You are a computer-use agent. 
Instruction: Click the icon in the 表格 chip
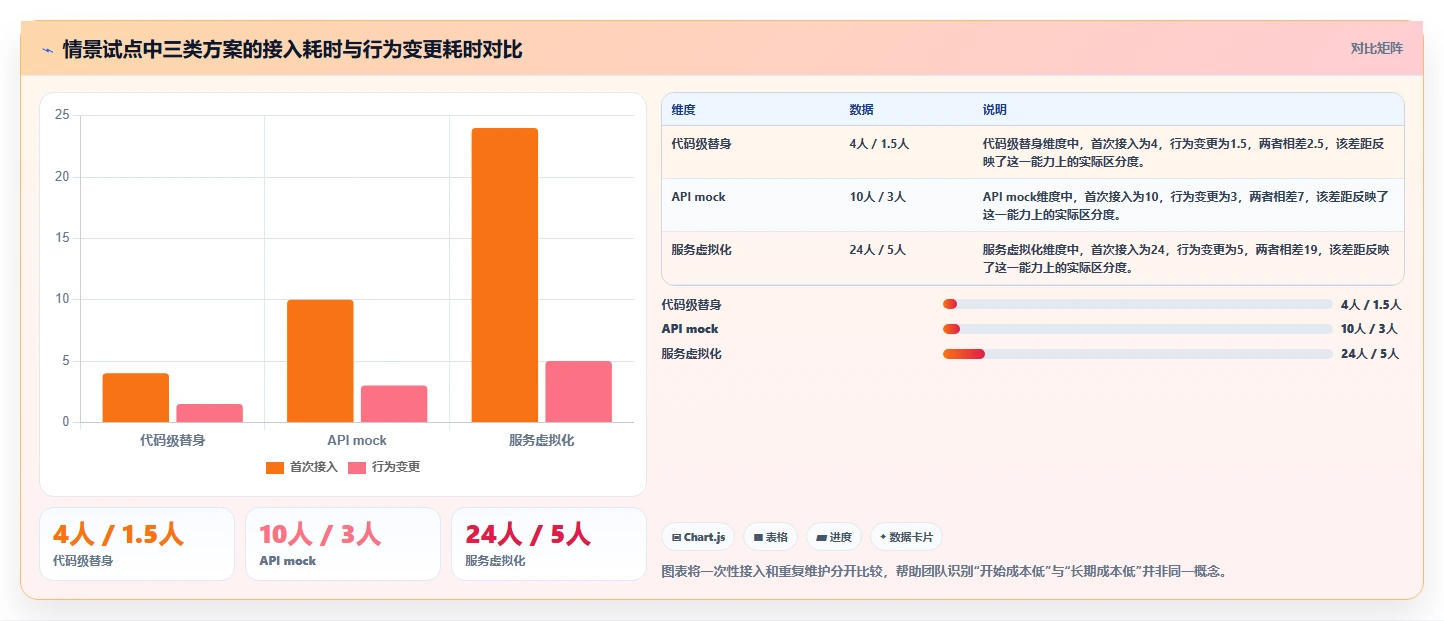(758, 537)
